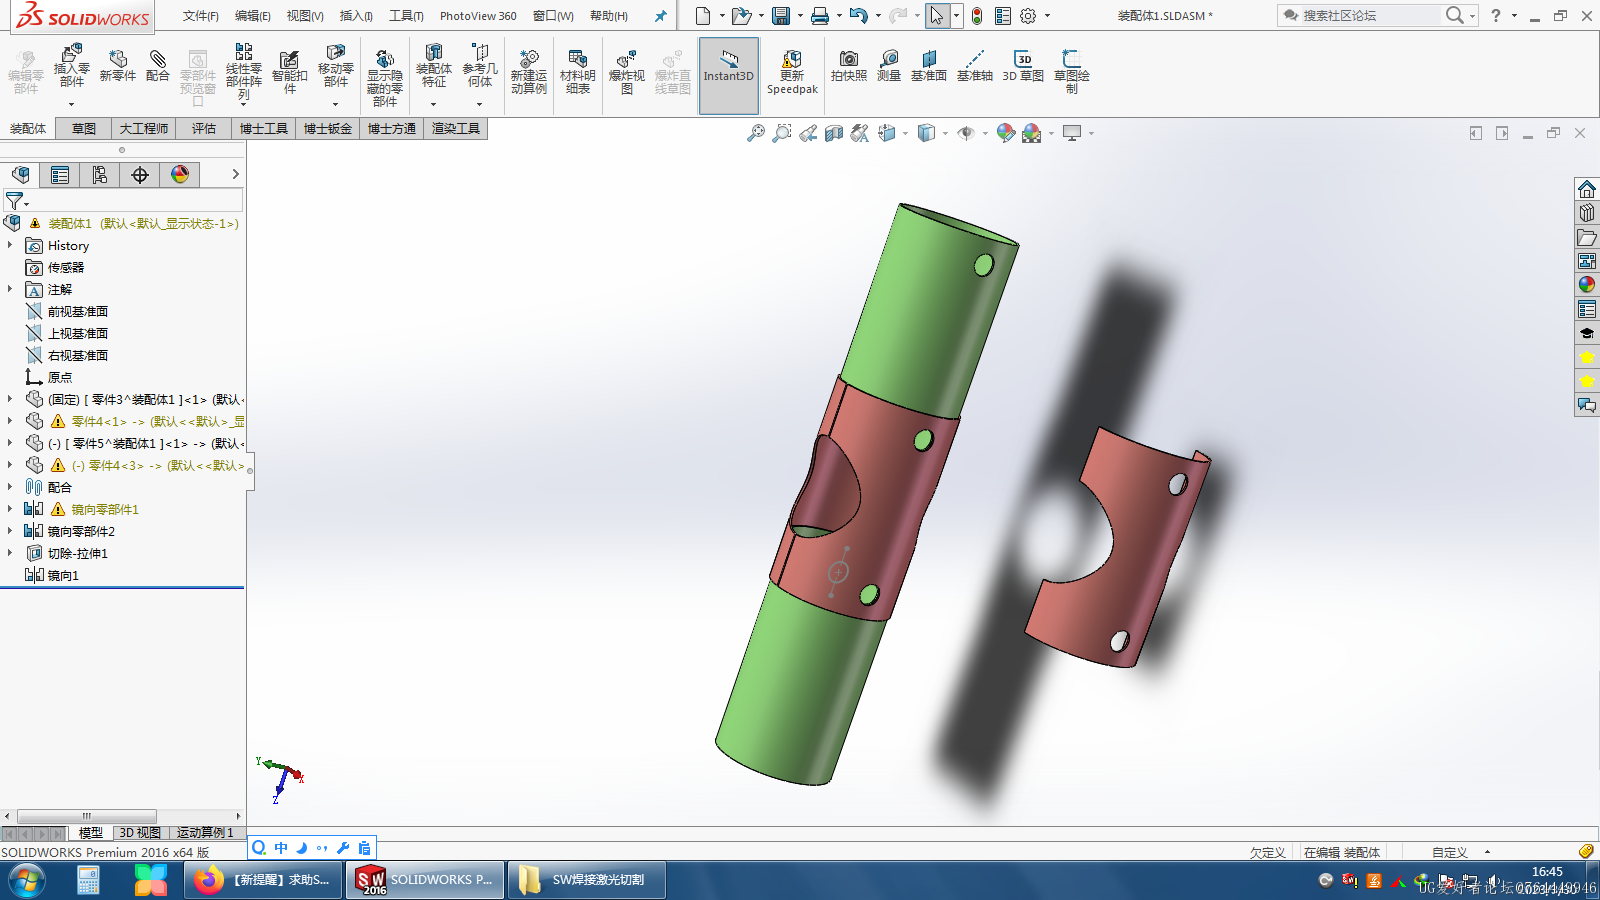The height and width of the screenshot is (900, 1600).
Task: Switch to the 草图 (Sketch) ribbon tab
Action: 84,129
